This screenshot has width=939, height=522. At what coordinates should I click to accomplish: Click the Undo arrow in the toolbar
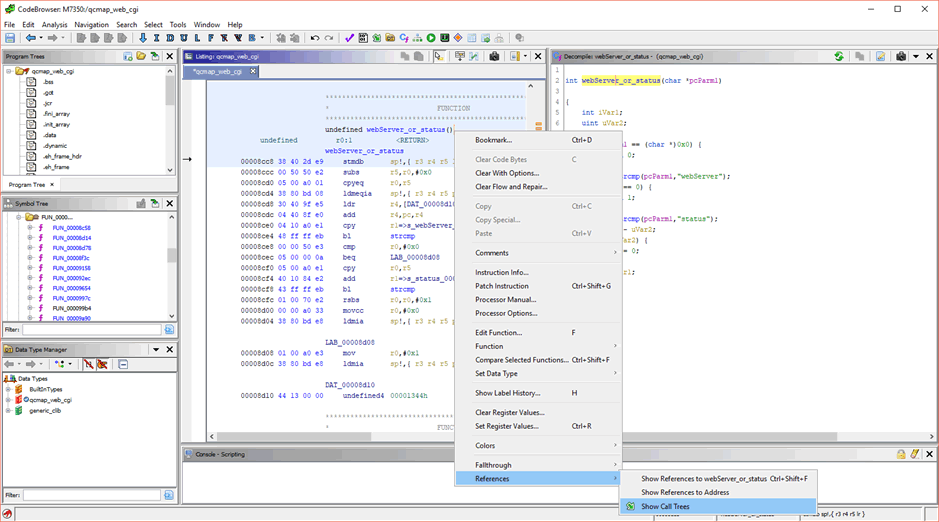314,38
